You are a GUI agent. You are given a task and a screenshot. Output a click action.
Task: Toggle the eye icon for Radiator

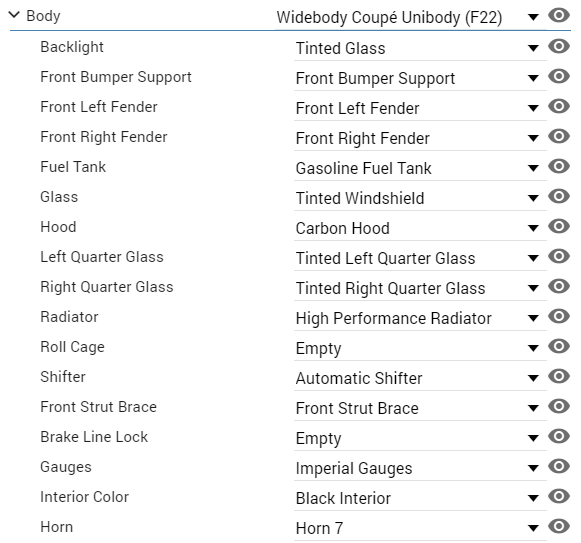558,316
